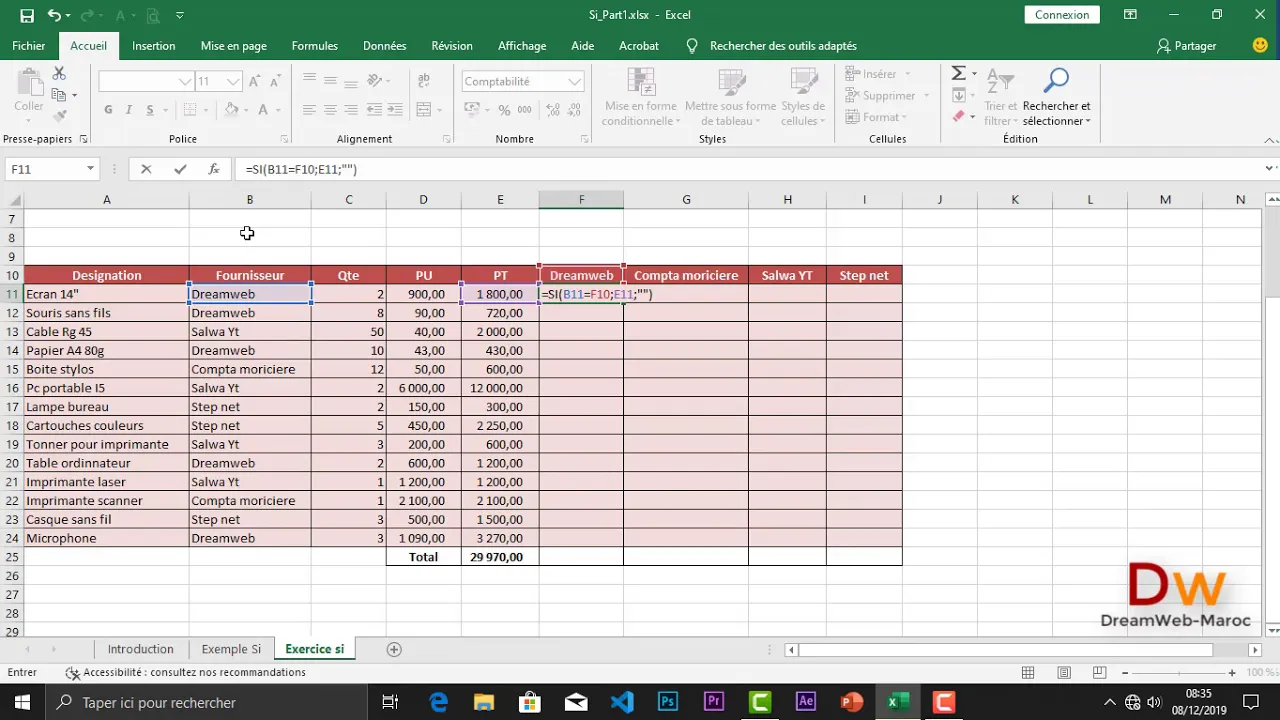Screen dimensions: 1280x720
Task: Switch to the Formules ribbon tab
Action: [x=315, y=46]
